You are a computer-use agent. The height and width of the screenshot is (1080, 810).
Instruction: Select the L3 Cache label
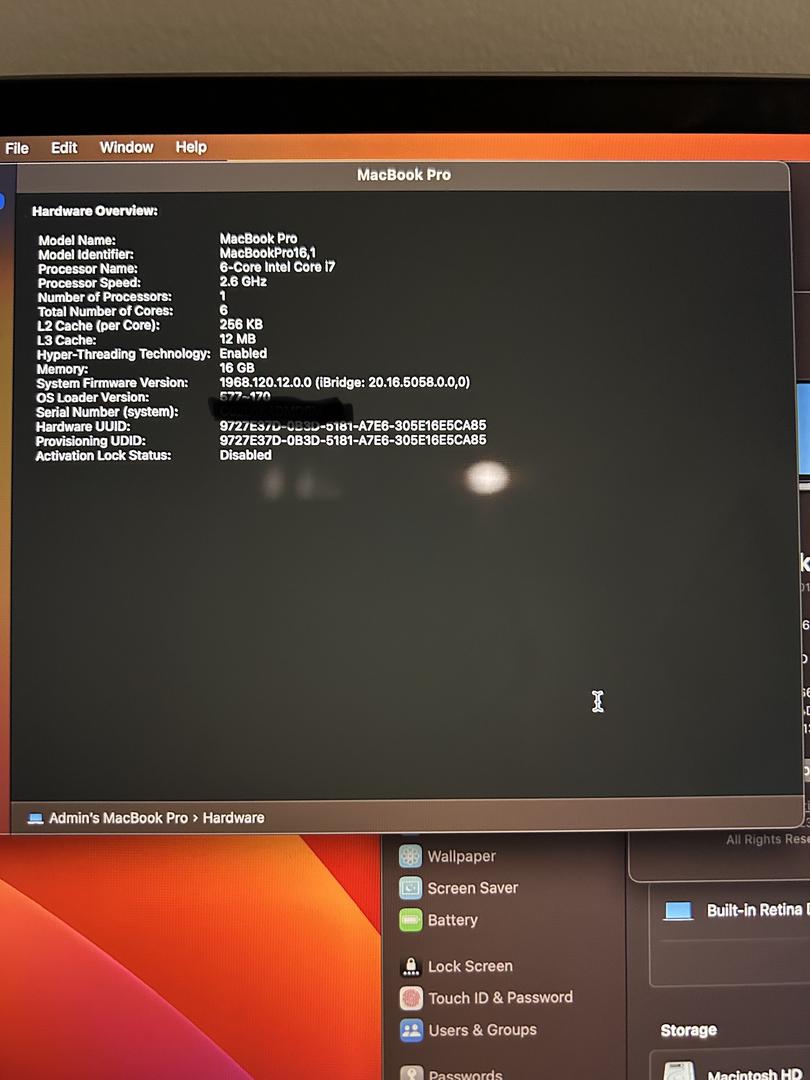click(x=67, y=340)
